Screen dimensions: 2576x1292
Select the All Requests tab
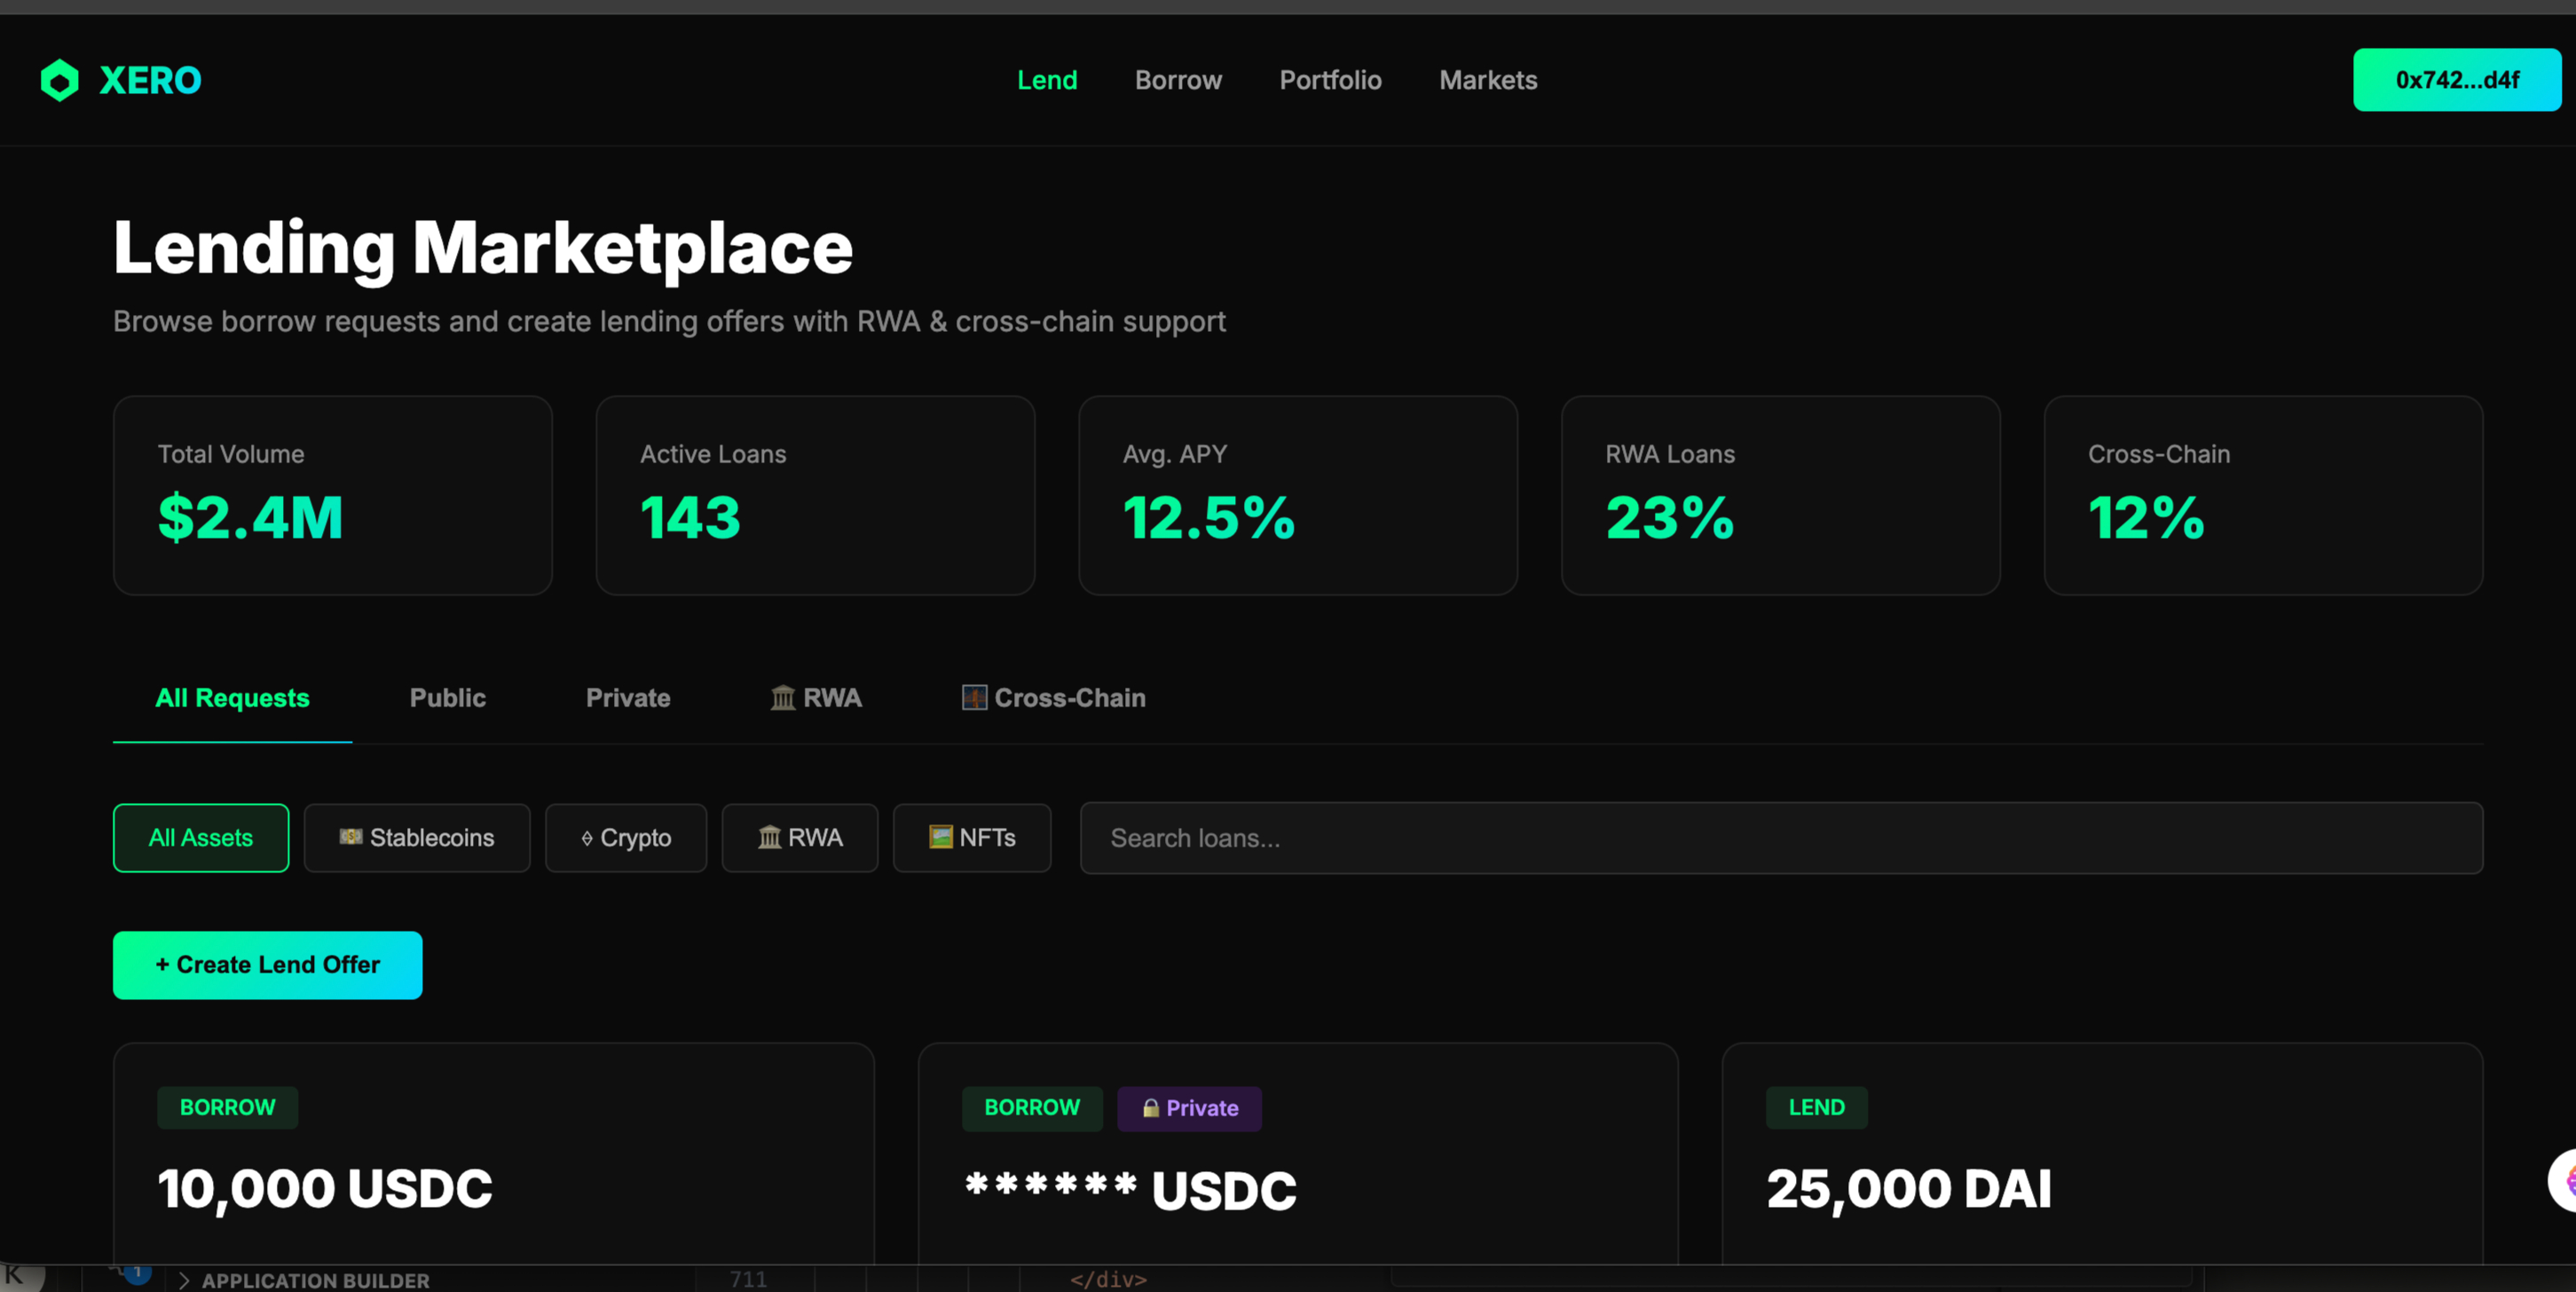(232, 698)
